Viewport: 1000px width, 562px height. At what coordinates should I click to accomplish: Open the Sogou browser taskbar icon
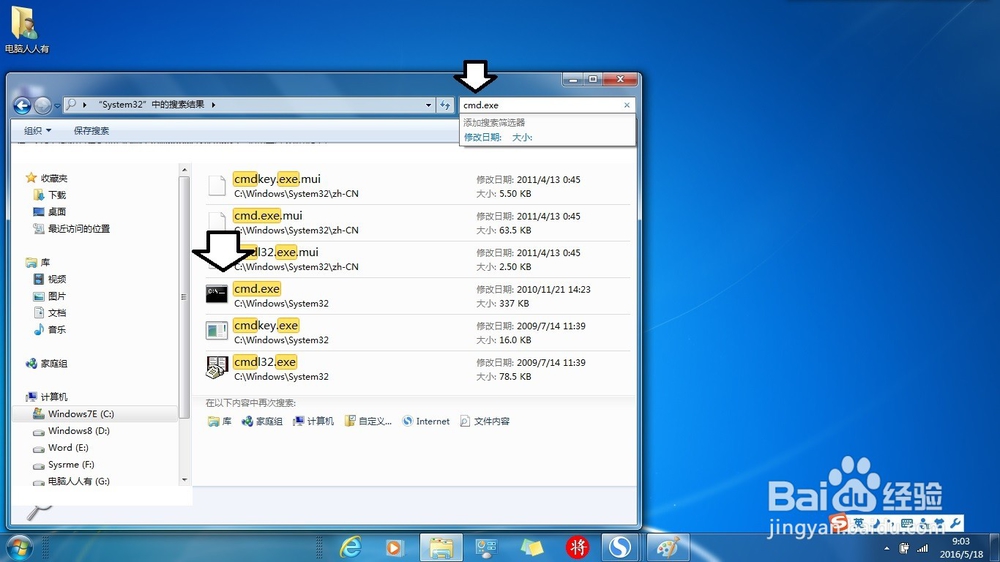tap(619, 547)
